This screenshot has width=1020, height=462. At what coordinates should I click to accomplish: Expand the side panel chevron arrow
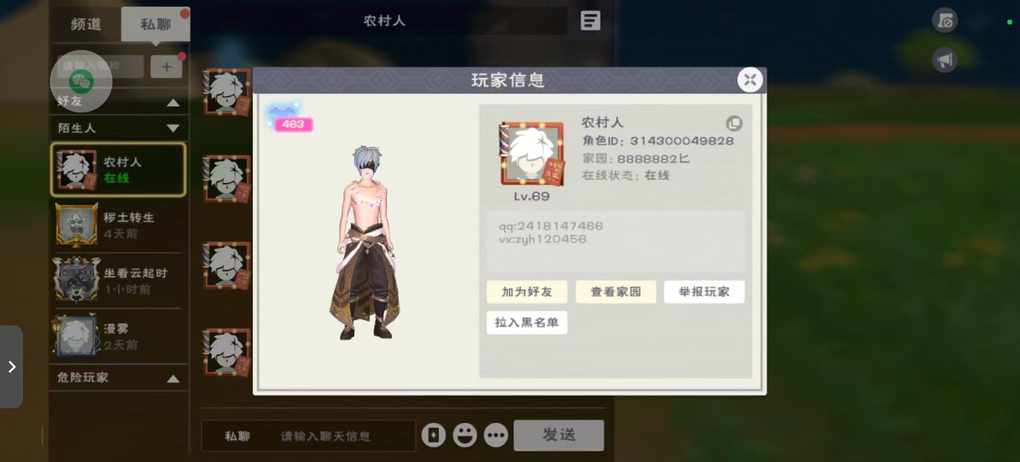pos(11,367)
